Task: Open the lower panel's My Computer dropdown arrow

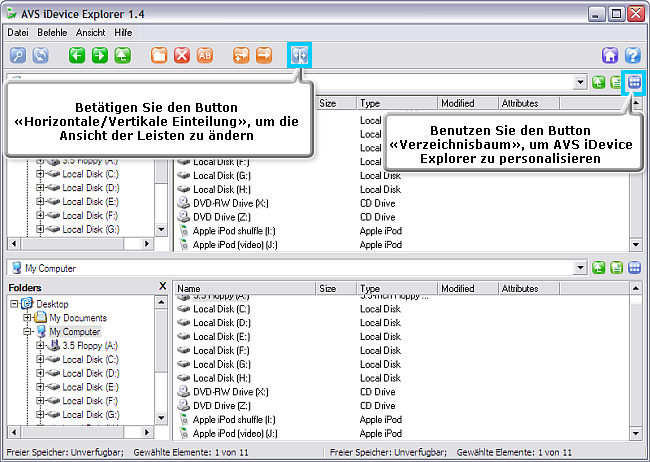Action: pyautogui.click(x=580, y=268)
